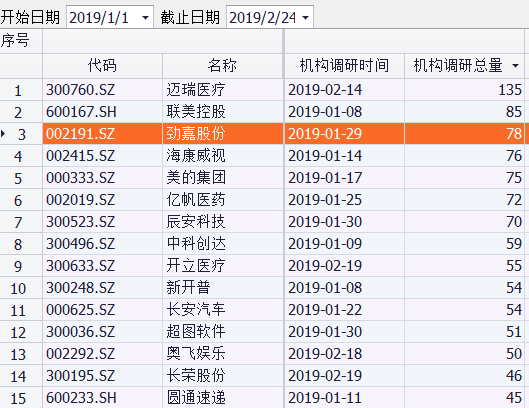
Task: Click survey total 51 for 超图软件
Action: (514, 332)
